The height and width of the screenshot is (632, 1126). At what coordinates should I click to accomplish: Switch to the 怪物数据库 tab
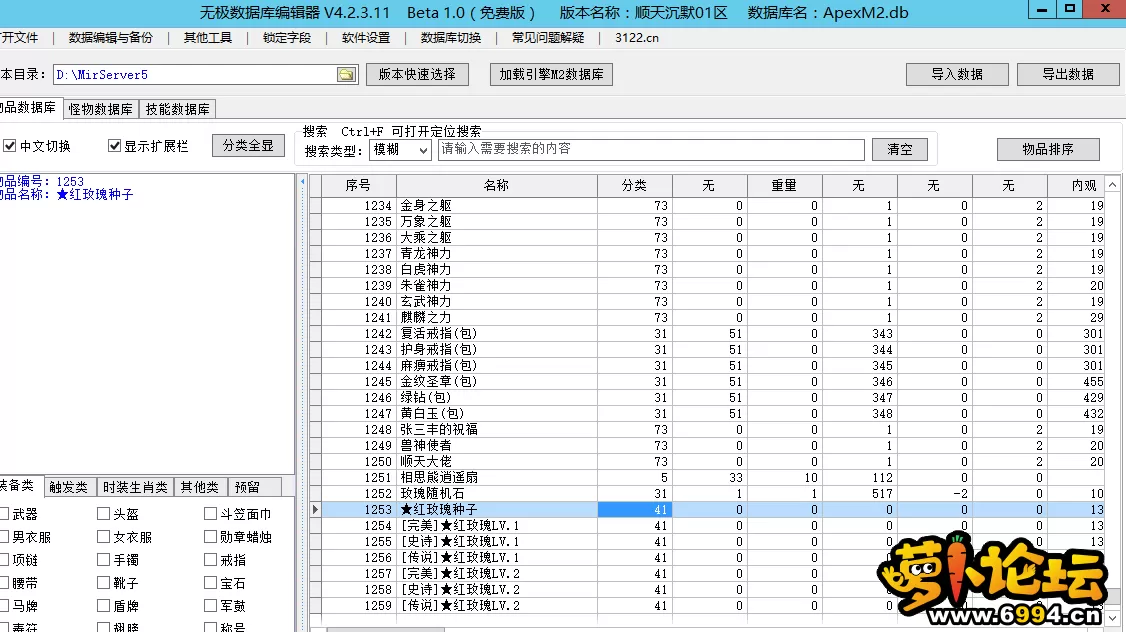coord(101,109)
